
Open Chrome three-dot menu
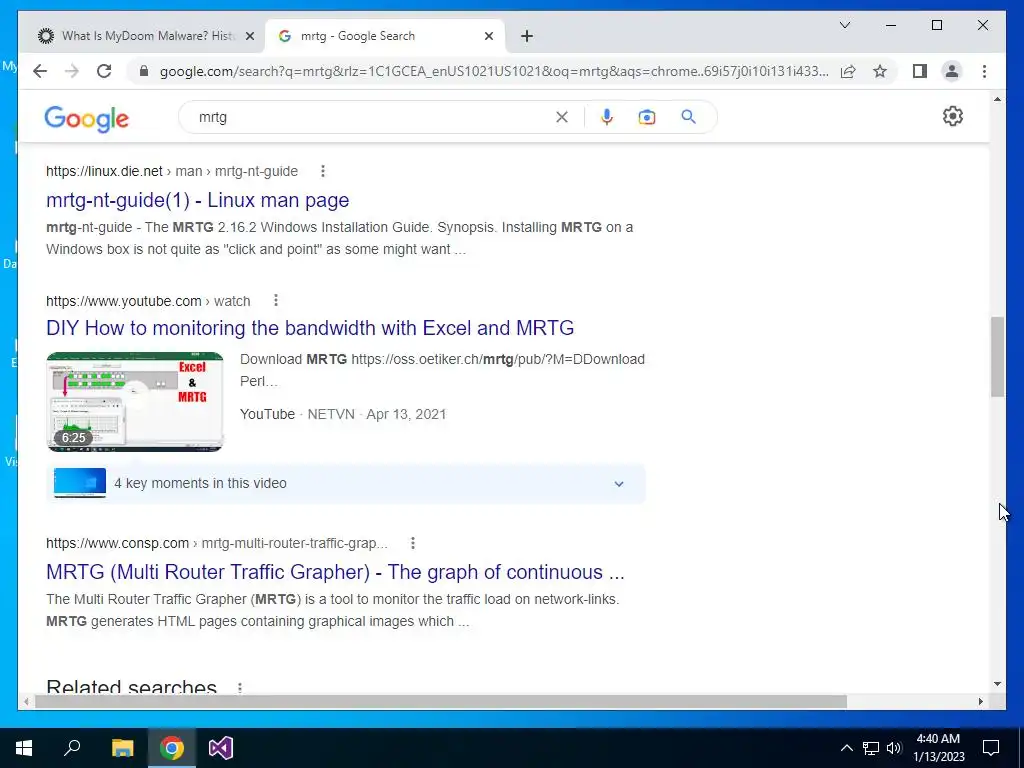click(x=984, y=71)
